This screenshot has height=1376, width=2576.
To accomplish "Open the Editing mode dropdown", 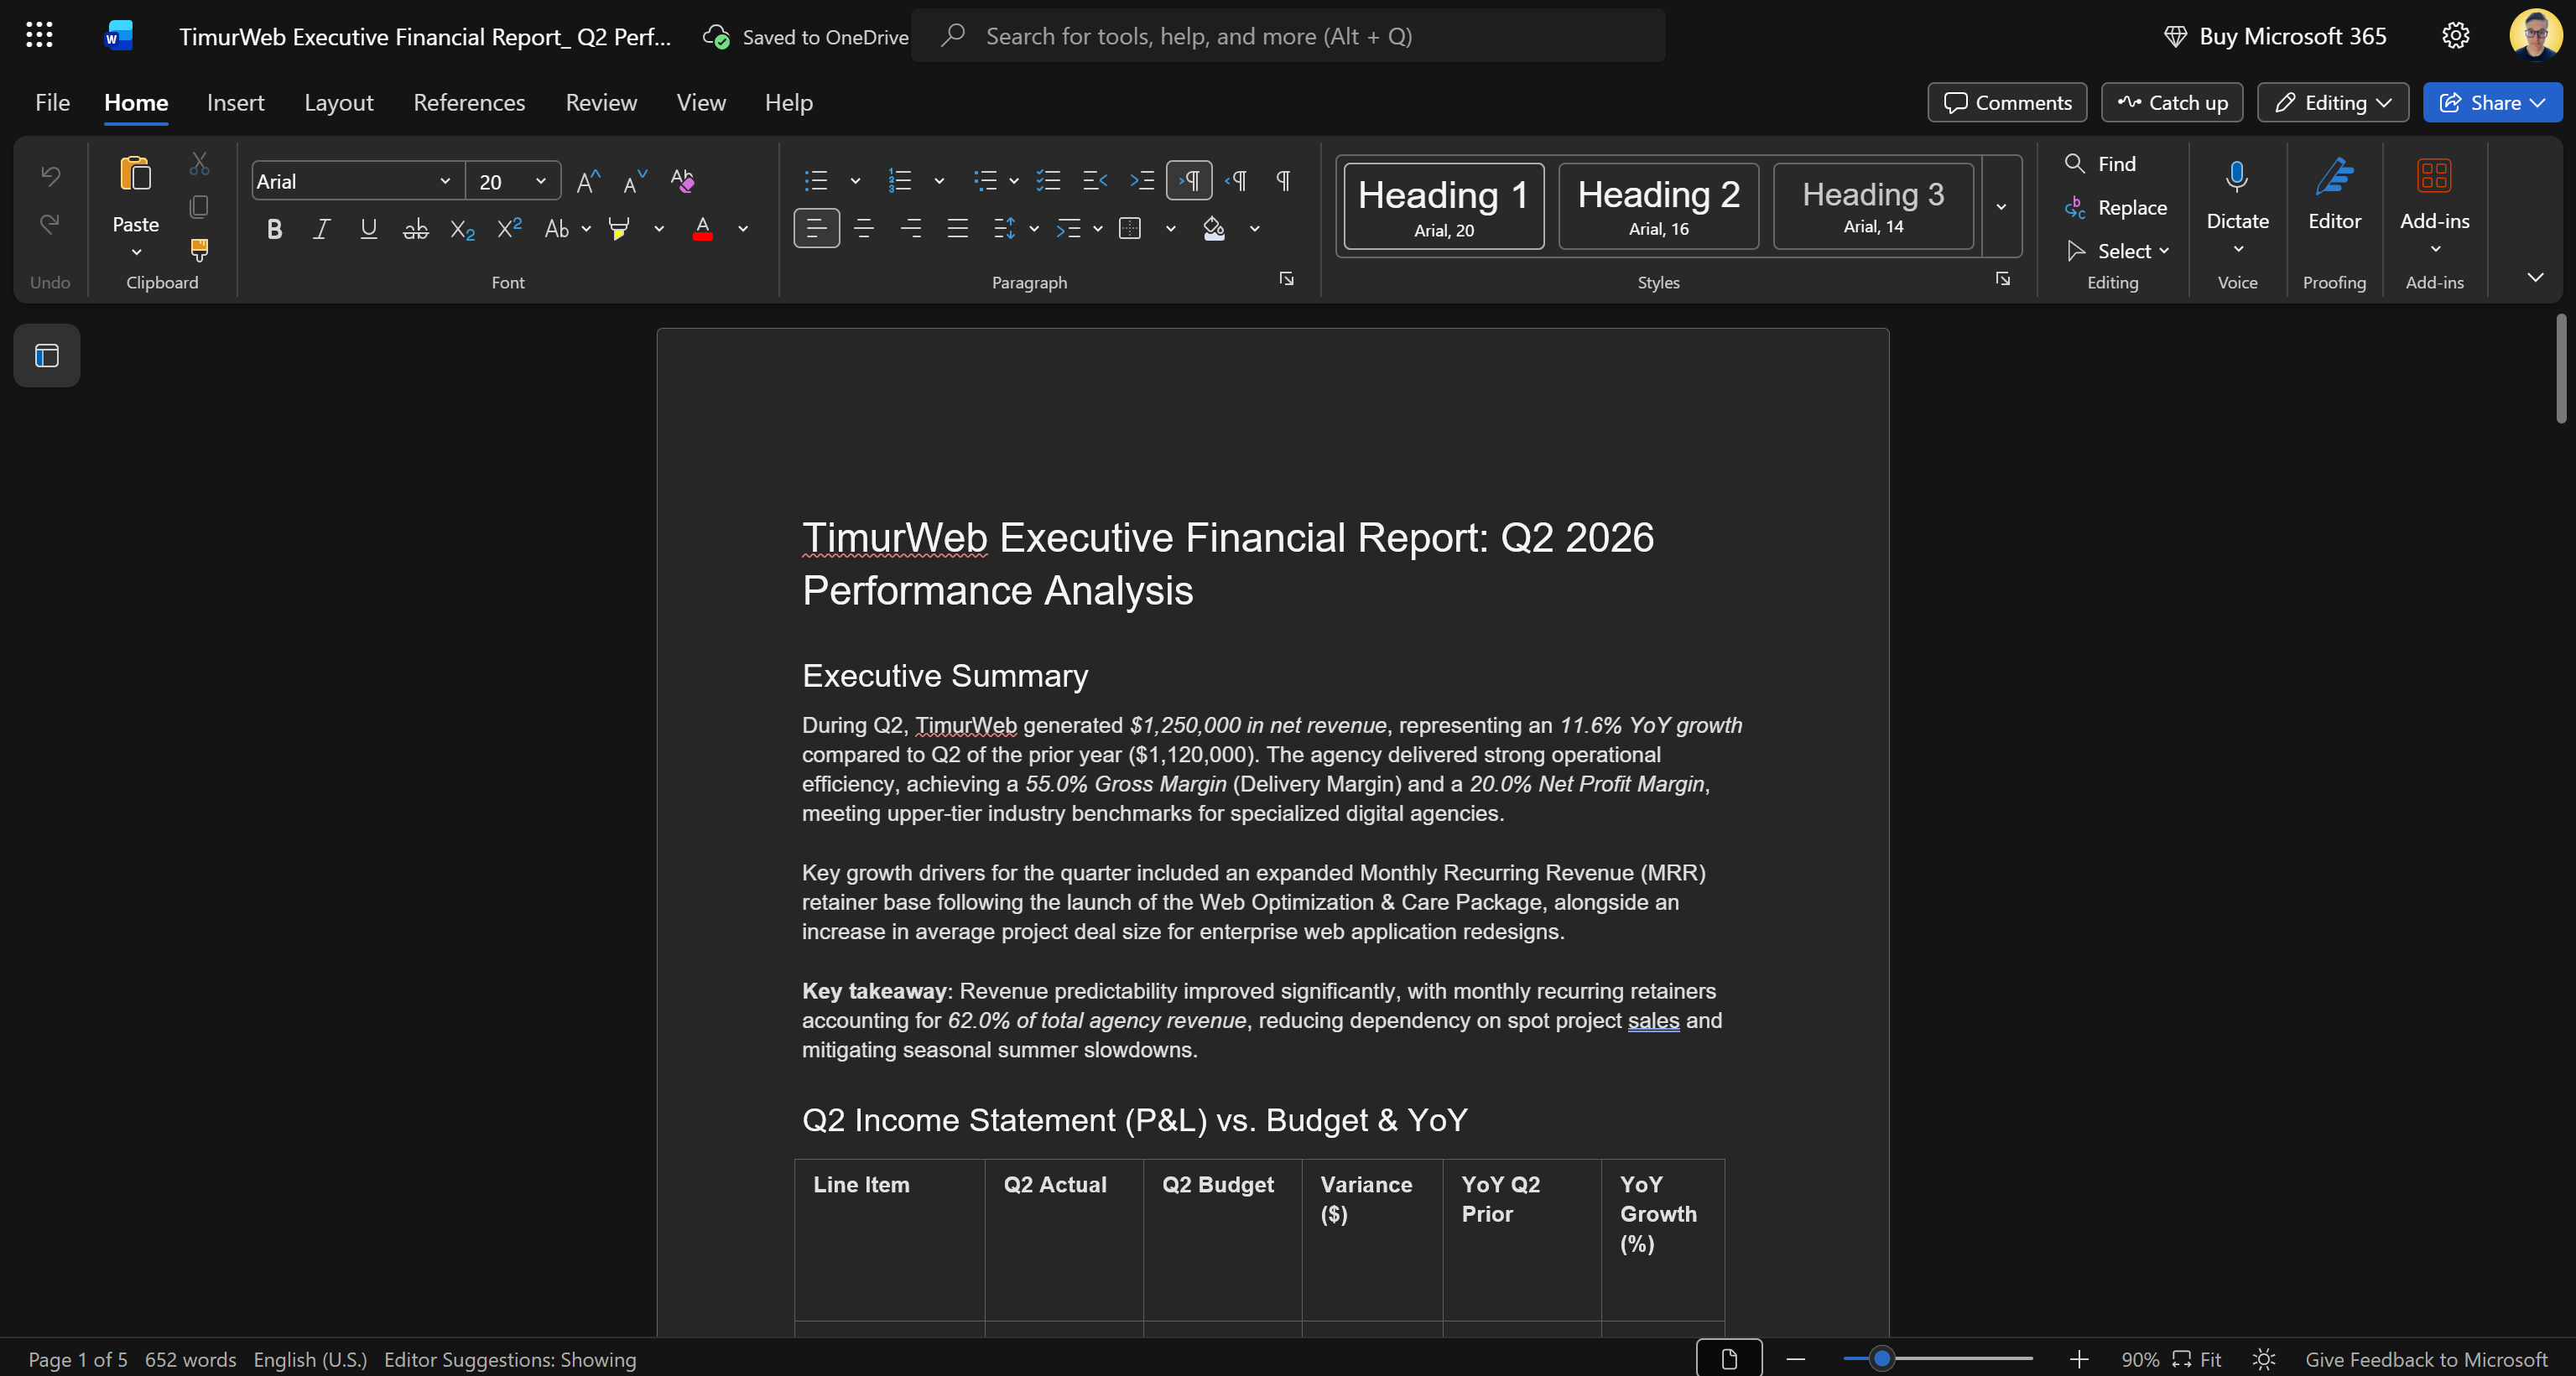I will pyautogui.click(x=2333, y=103).
